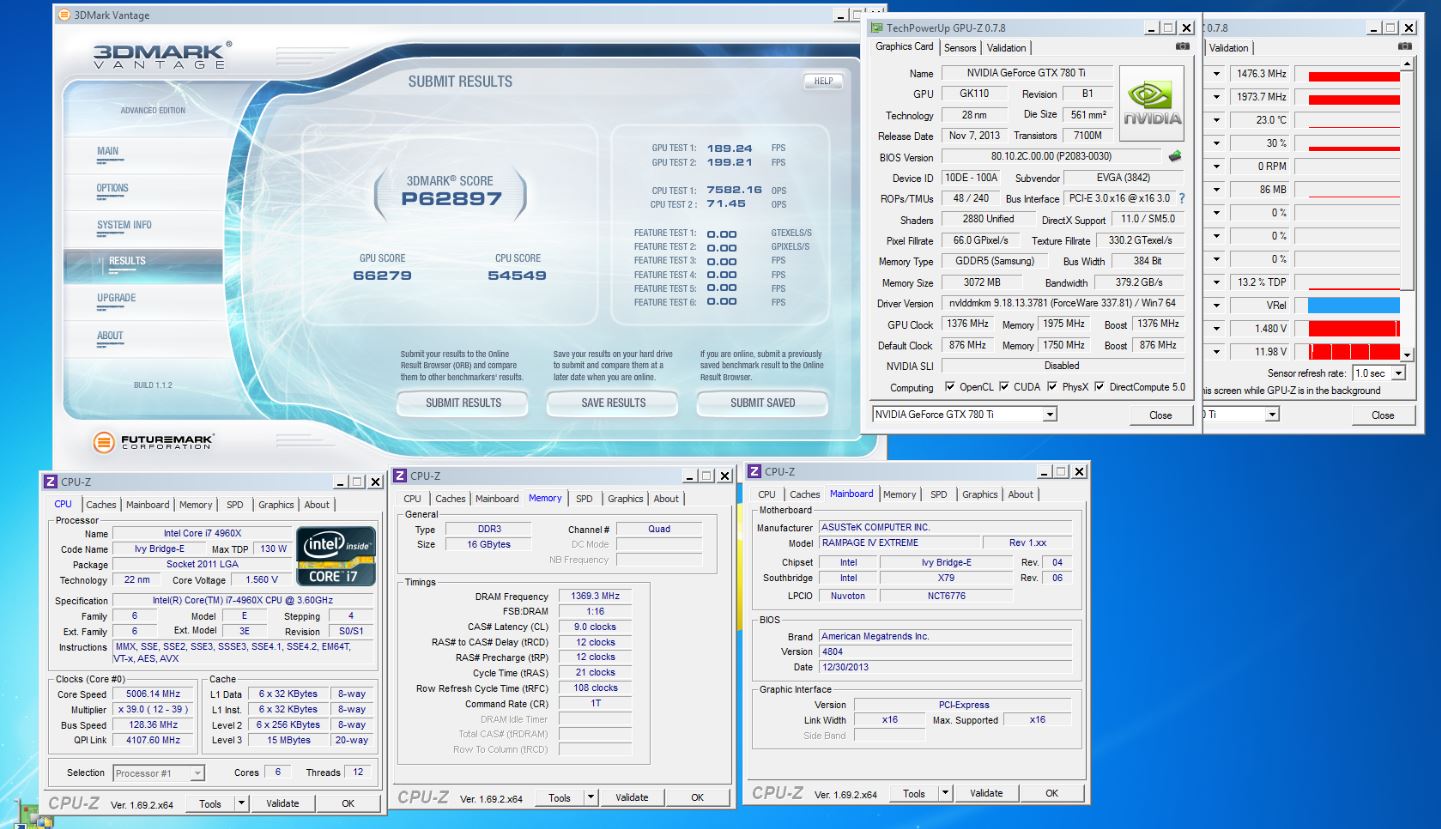Toggle the OpenCL checkbox in GPU-Z
The width and height of the screenshot is (1441, 829).
click(950, 387)
